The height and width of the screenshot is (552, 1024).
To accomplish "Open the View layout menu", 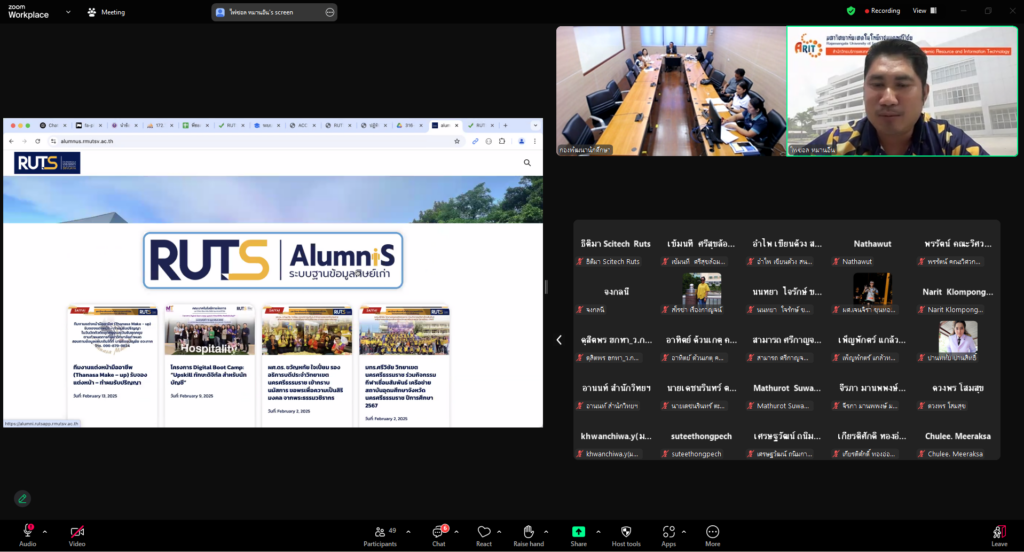I will [922, 11].
